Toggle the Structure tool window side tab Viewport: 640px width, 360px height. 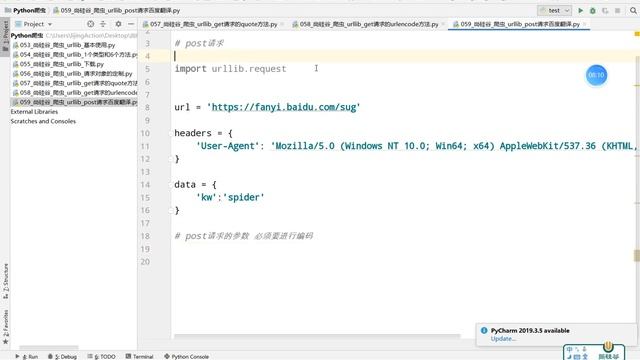click(5, 281)
